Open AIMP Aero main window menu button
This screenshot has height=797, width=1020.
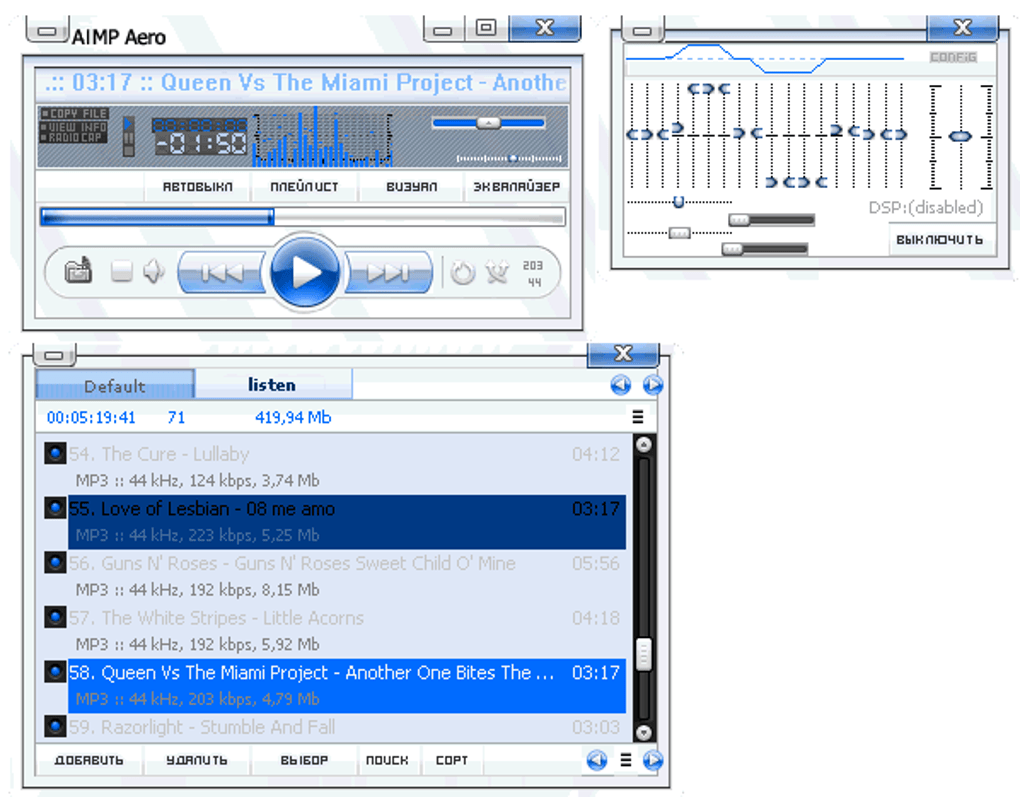pyautogui.click(x=47, y=31)
